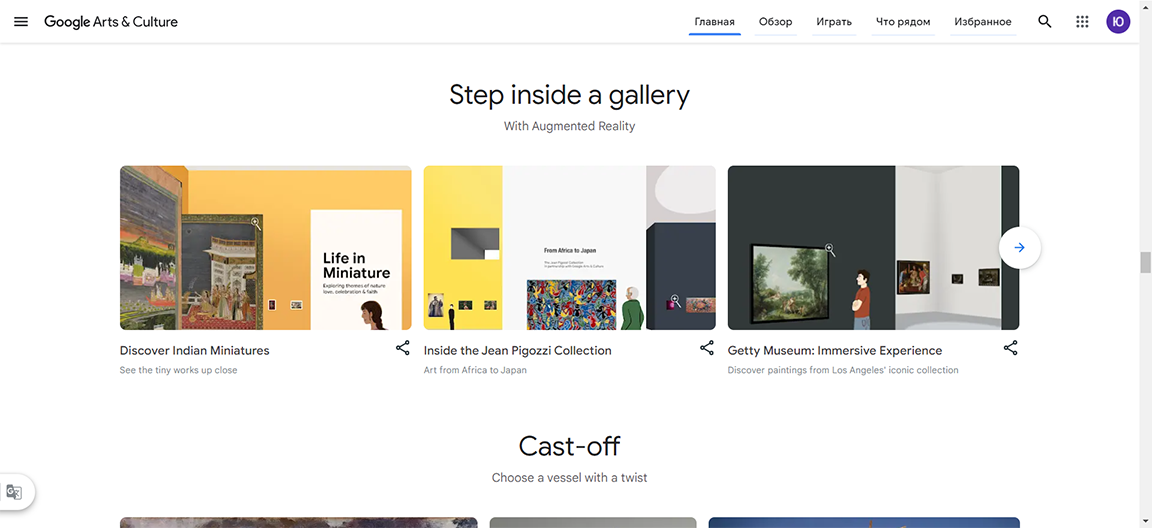Open Getty Museum: Immersive Experience link

(x=835, y=350)
